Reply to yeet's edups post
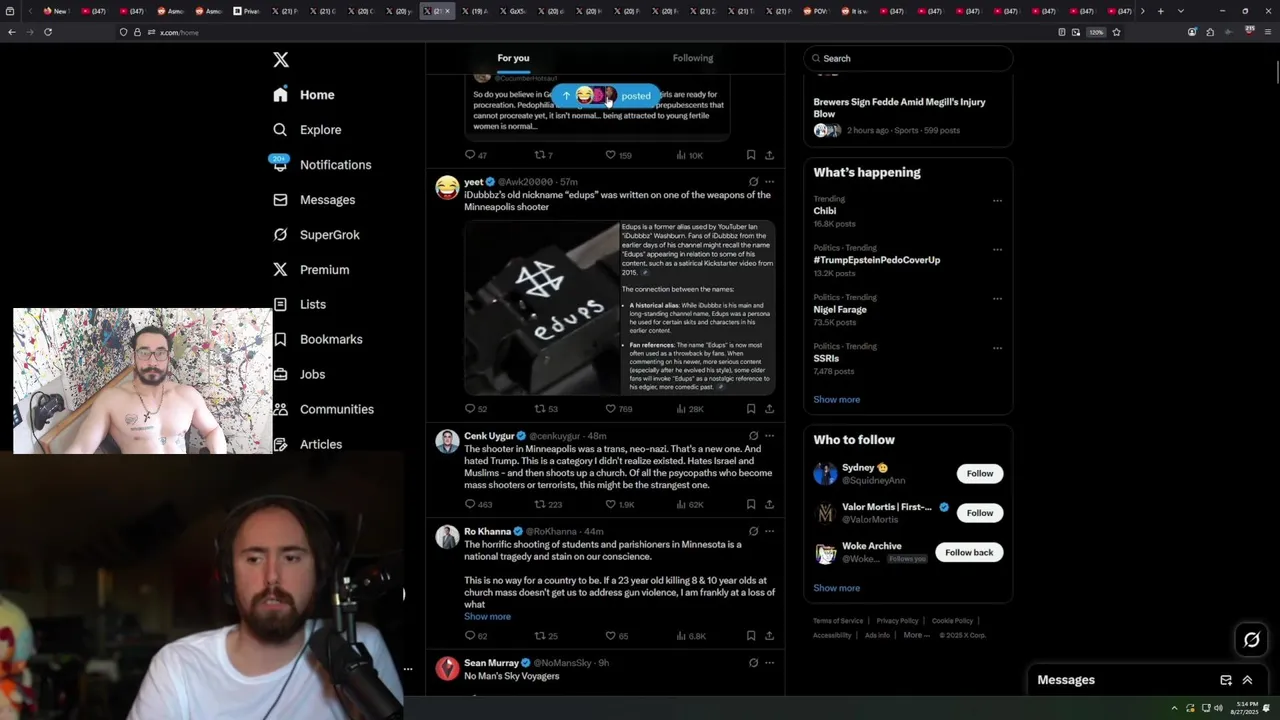The width and height of the screenshot is (1280, 720). 470,409
